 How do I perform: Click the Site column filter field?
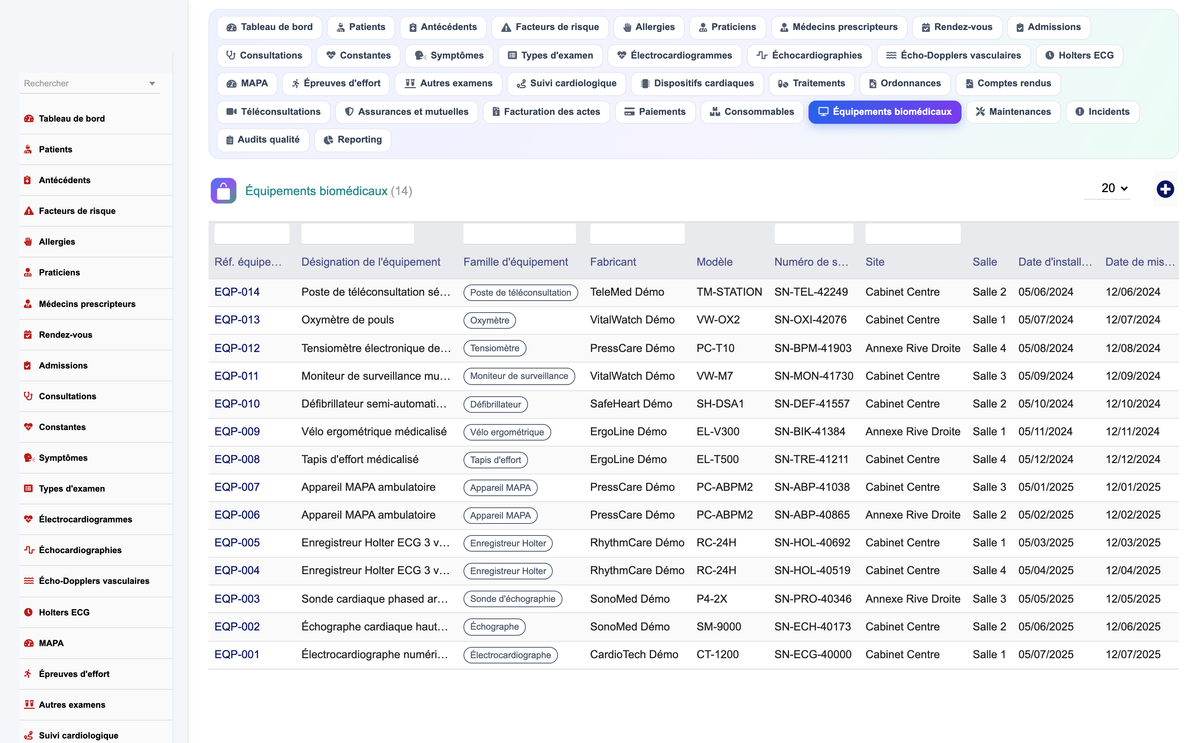(x=913, y=234)
